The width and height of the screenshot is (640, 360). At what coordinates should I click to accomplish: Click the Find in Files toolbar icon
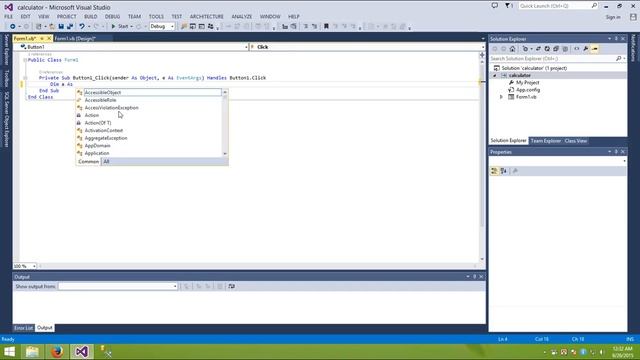coord(184,26)
